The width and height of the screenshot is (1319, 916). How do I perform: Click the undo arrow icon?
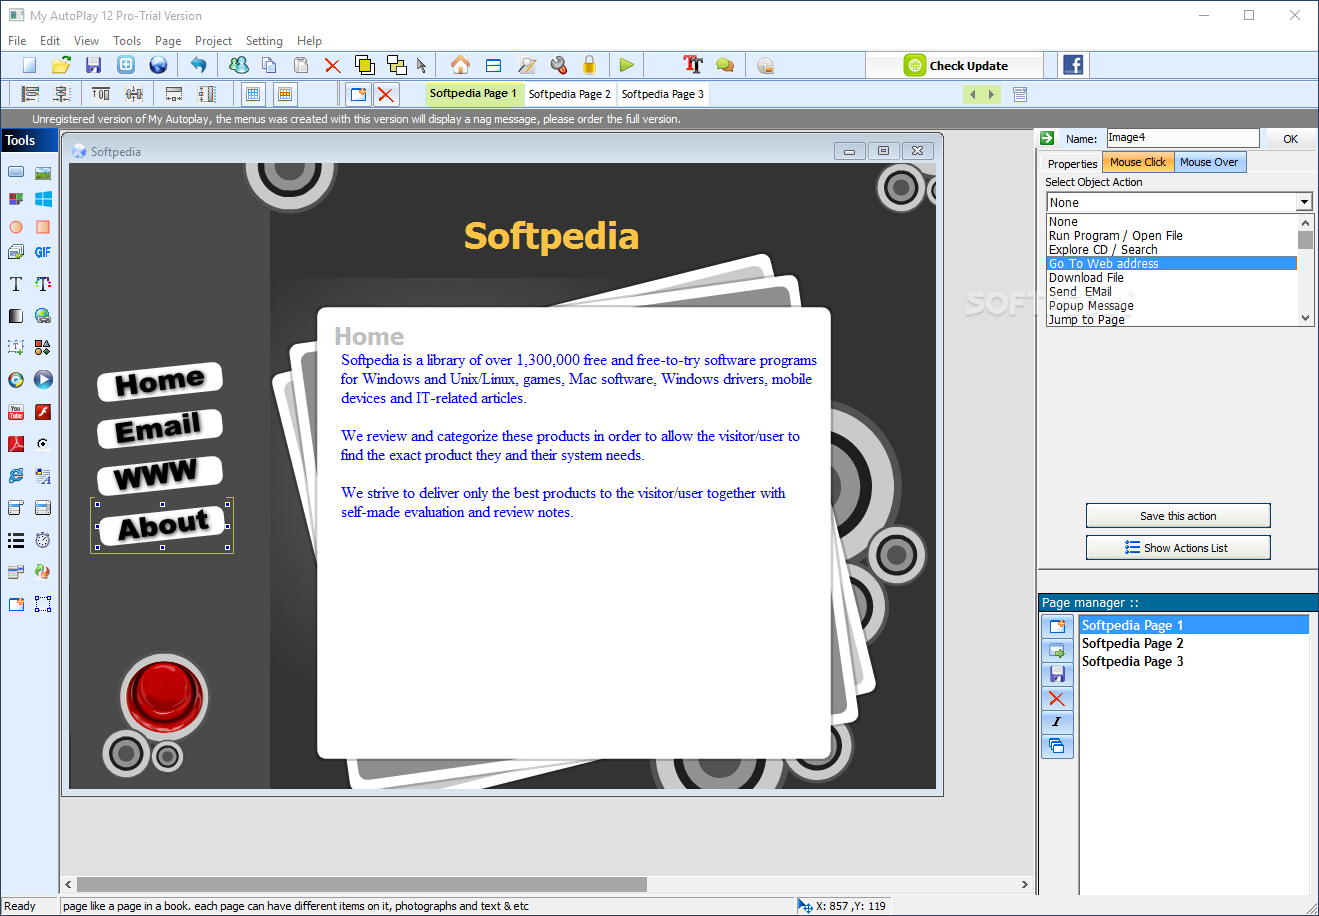coord(198,65)
